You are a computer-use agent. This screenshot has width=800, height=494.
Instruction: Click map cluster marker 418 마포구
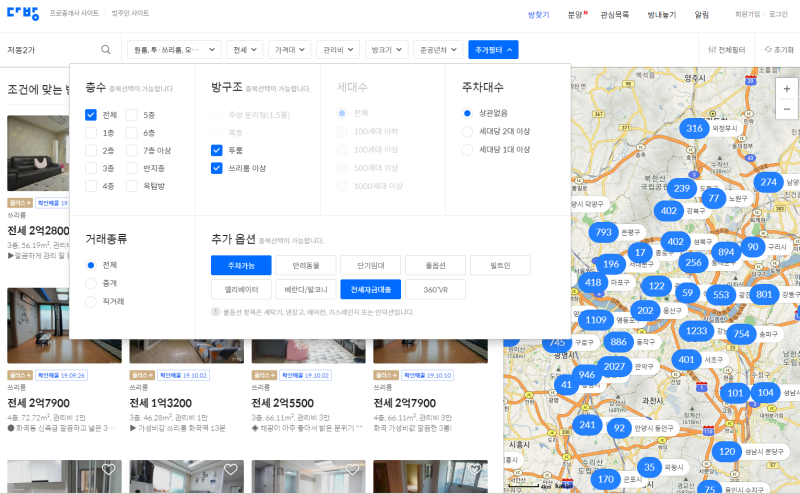(593, 282)
